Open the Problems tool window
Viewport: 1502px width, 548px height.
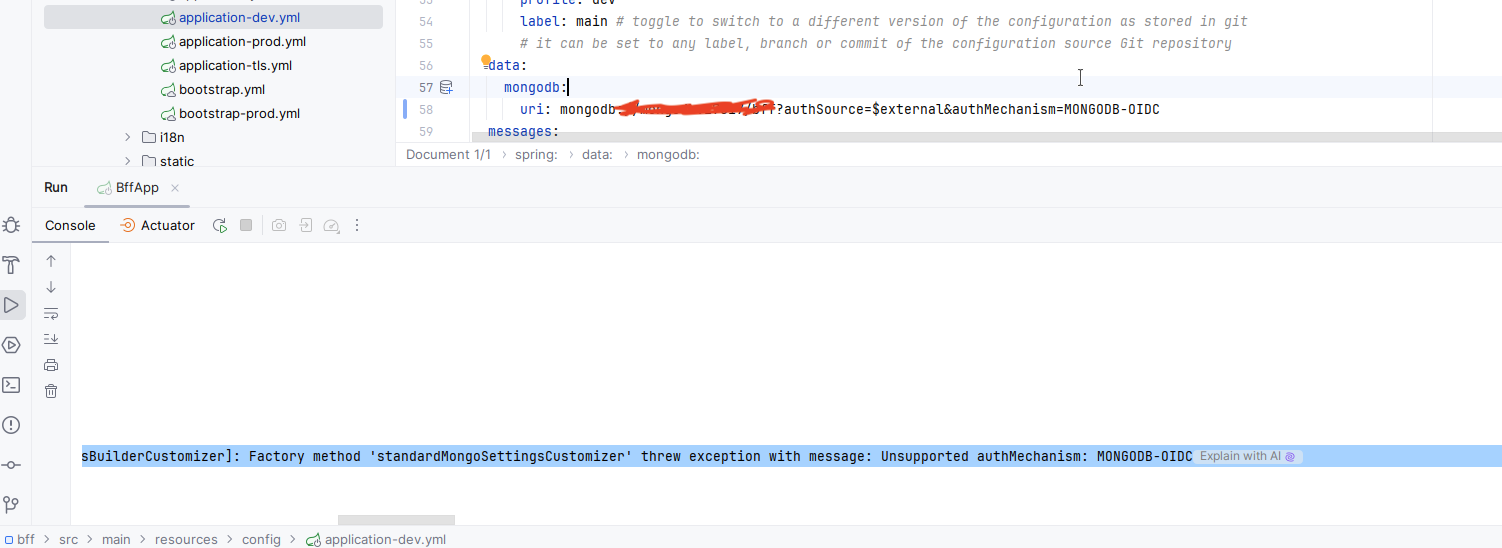click(11, 425)
